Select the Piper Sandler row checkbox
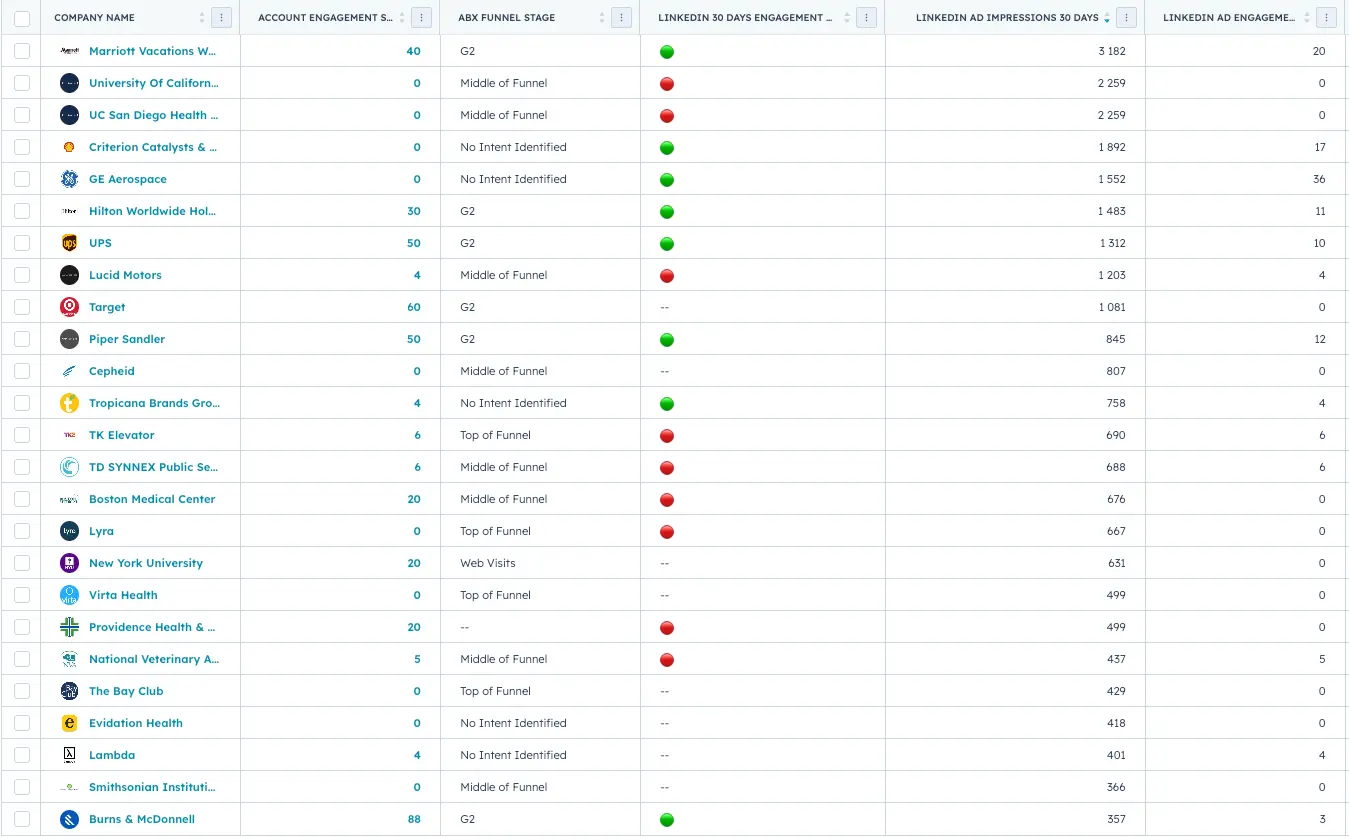Viewport: 1349px width, 839px height. pyautogui.click(x=22, y=339)
